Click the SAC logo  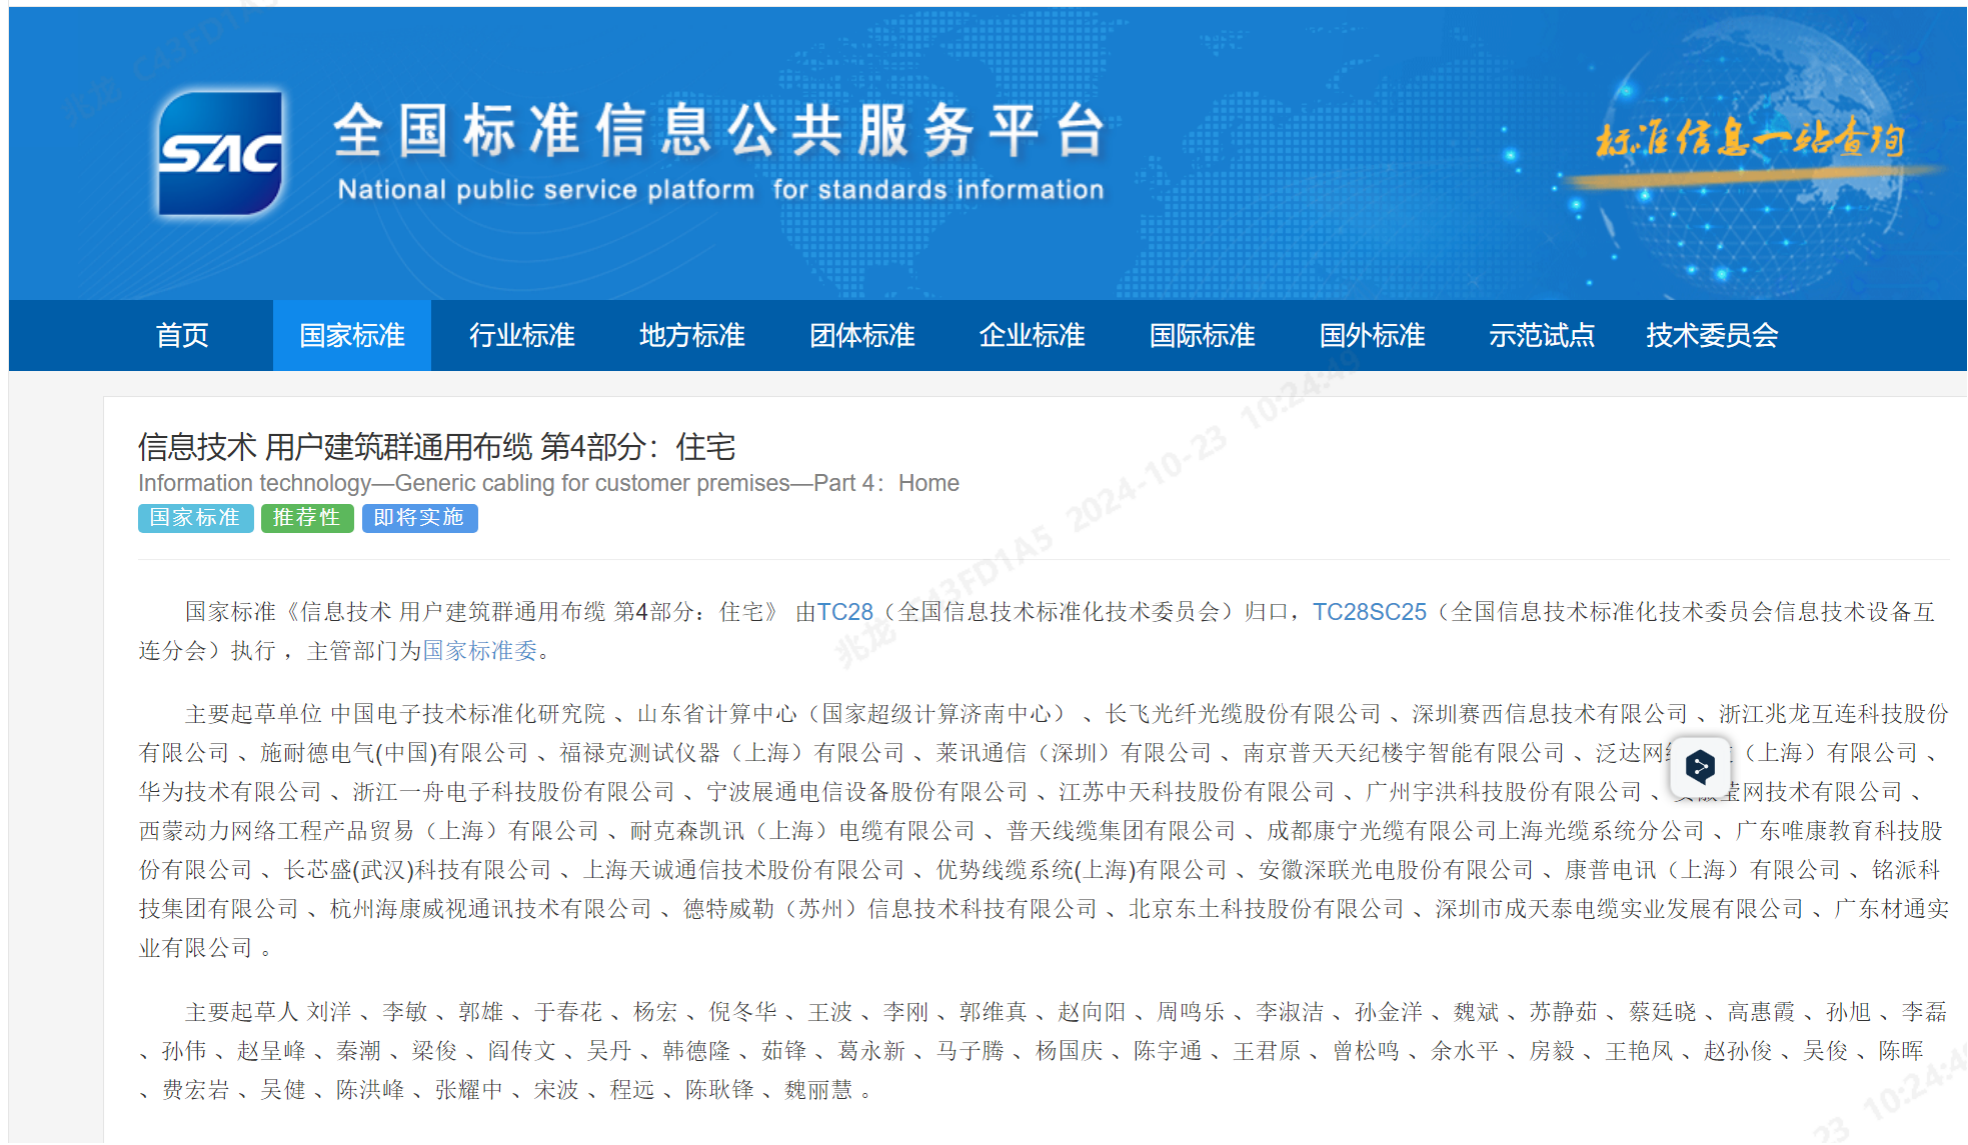point(220,150)
